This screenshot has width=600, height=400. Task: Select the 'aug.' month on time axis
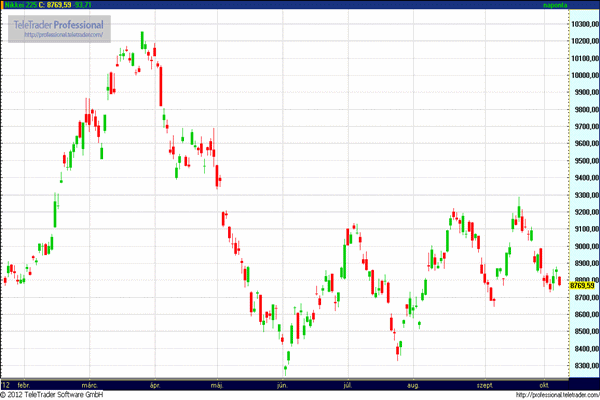click(413, 383)
